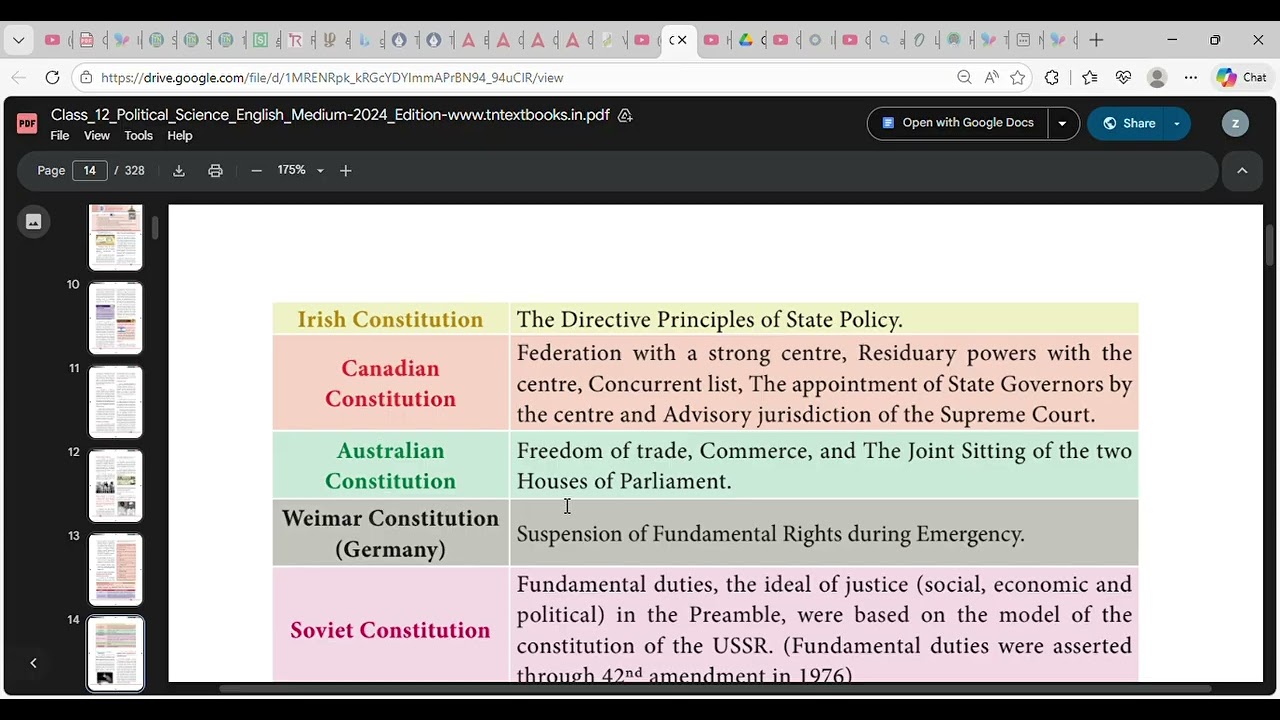Image resolution: width=1280 pixels, height=720 pixels.
Task: Start Read aloud from address bar
Action: click(991, 77)
